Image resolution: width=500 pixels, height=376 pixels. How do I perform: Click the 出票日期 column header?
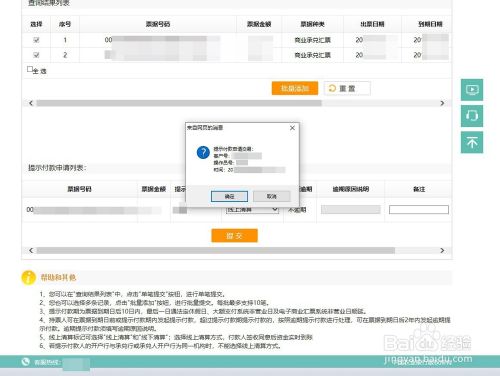(372, 24)
